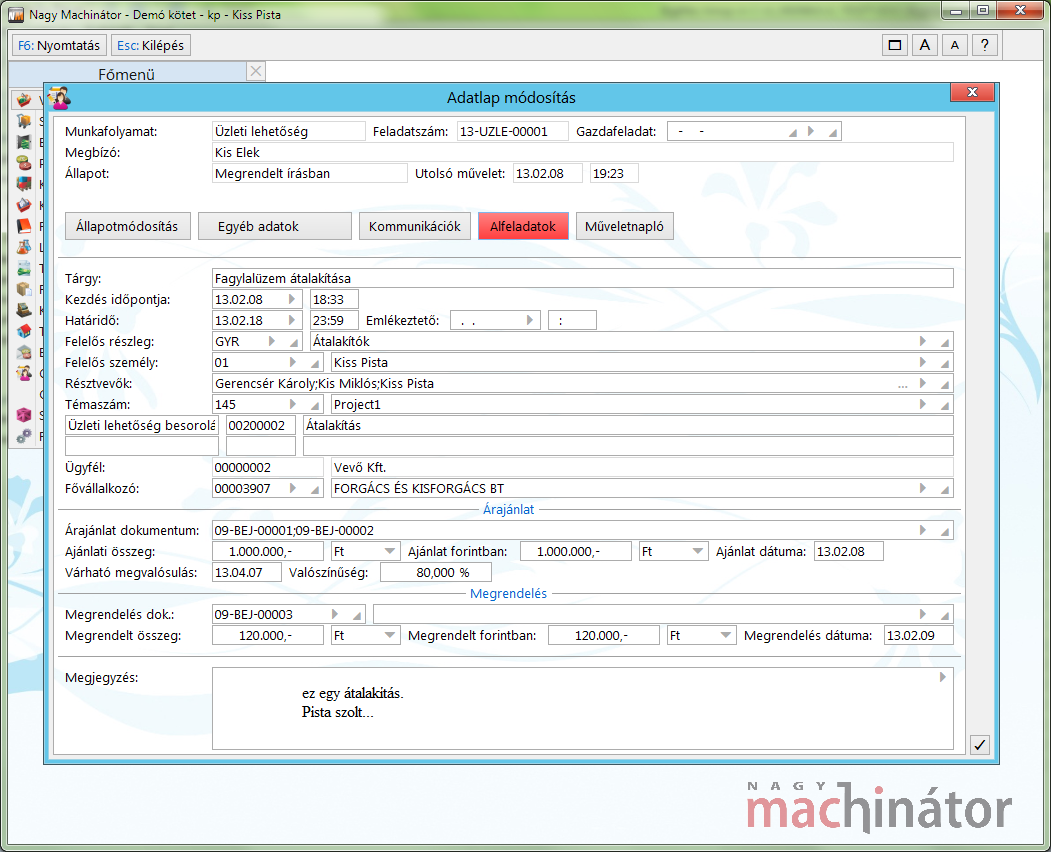This screenshot has width=1051, height=852.
Task: Click the small font 'A' toolbar icon
Action: pos(955,45)
